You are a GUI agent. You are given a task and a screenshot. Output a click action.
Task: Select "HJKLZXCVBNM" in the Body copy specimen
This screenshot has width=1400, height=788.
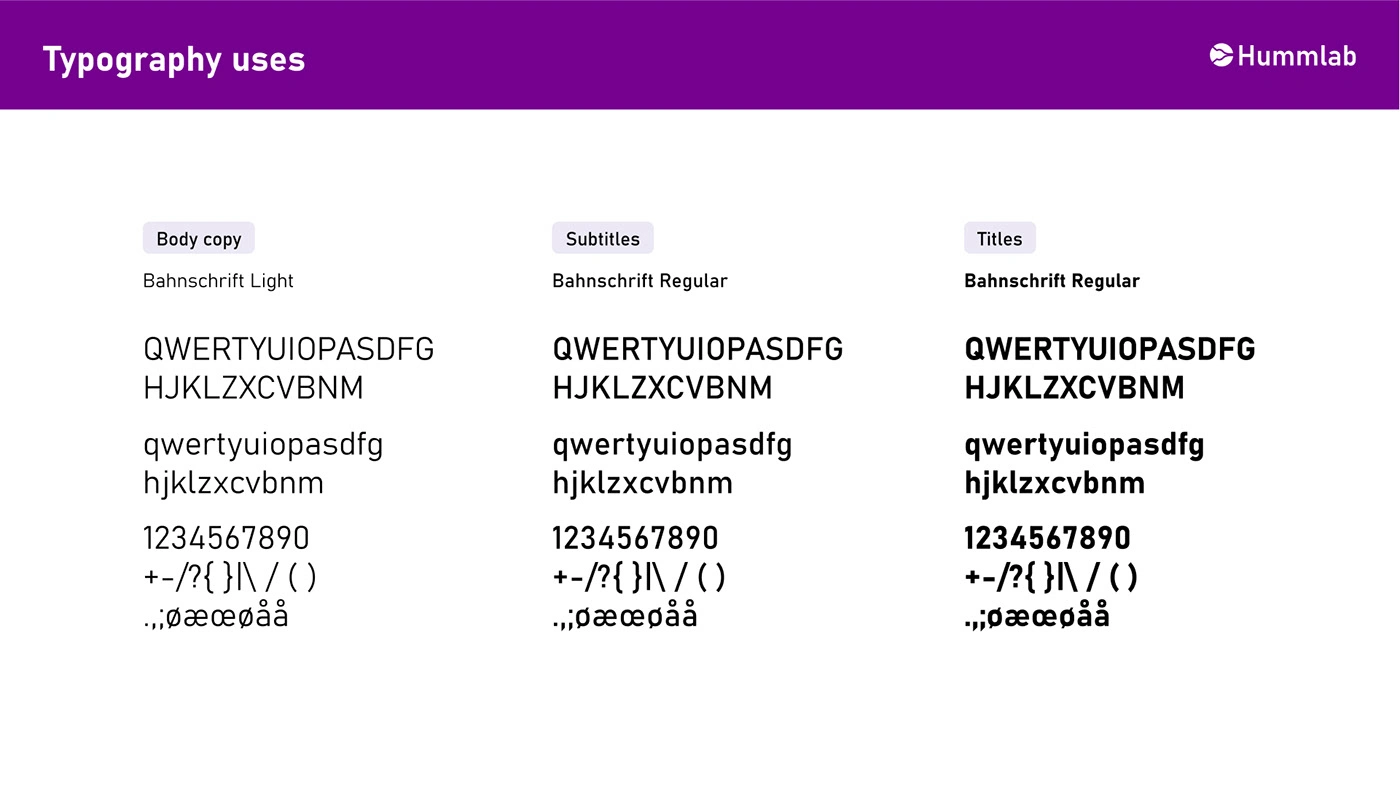tap(254, 388)
